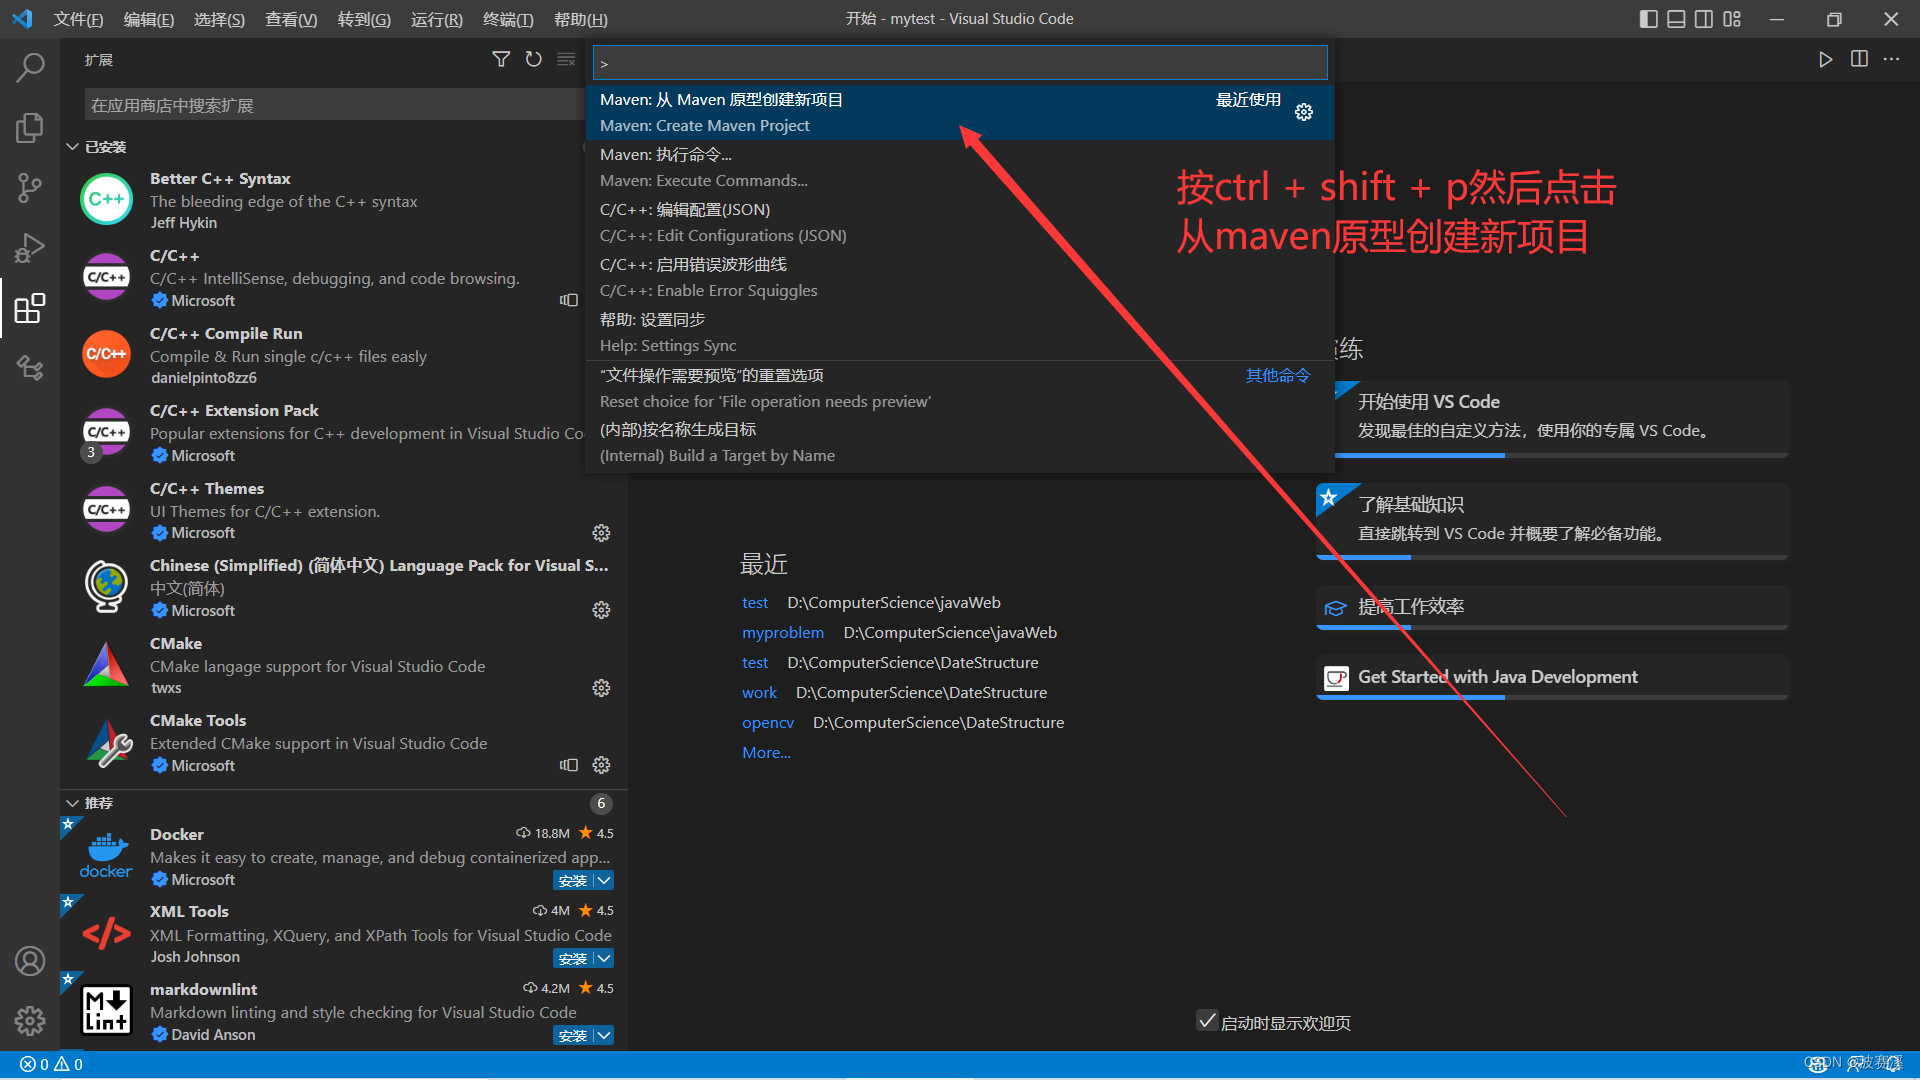This screenshot has width=1920, height=1080.
Task: Click the extension marketplace search box
Action: [335, 105]
